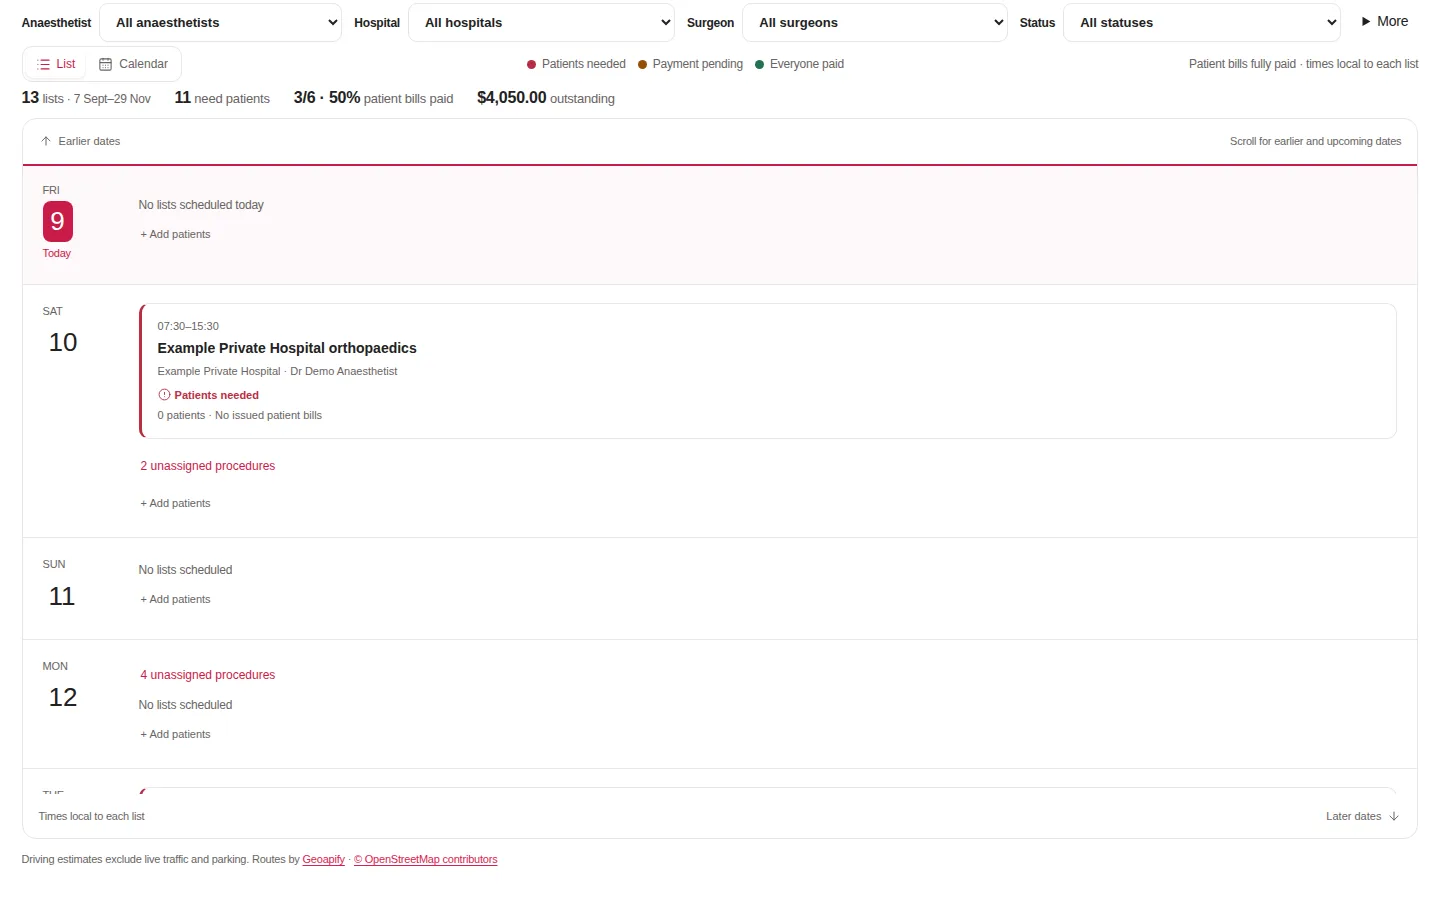Click the down arrow beside Later dates
Viewport: 1440px width, 900px height.
pos(1394,816)
